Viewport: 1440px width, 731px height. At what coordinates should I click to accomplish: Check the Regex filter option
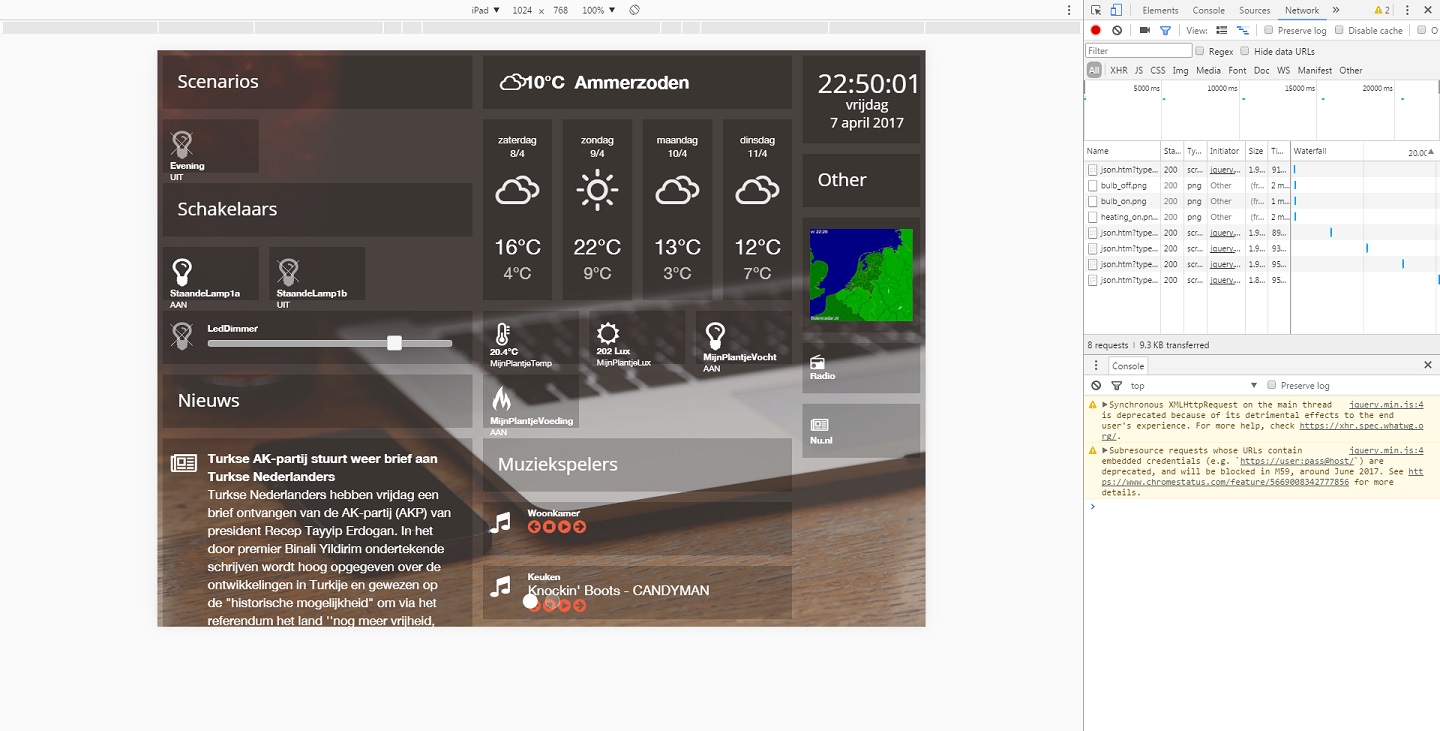pos(1200,51)
